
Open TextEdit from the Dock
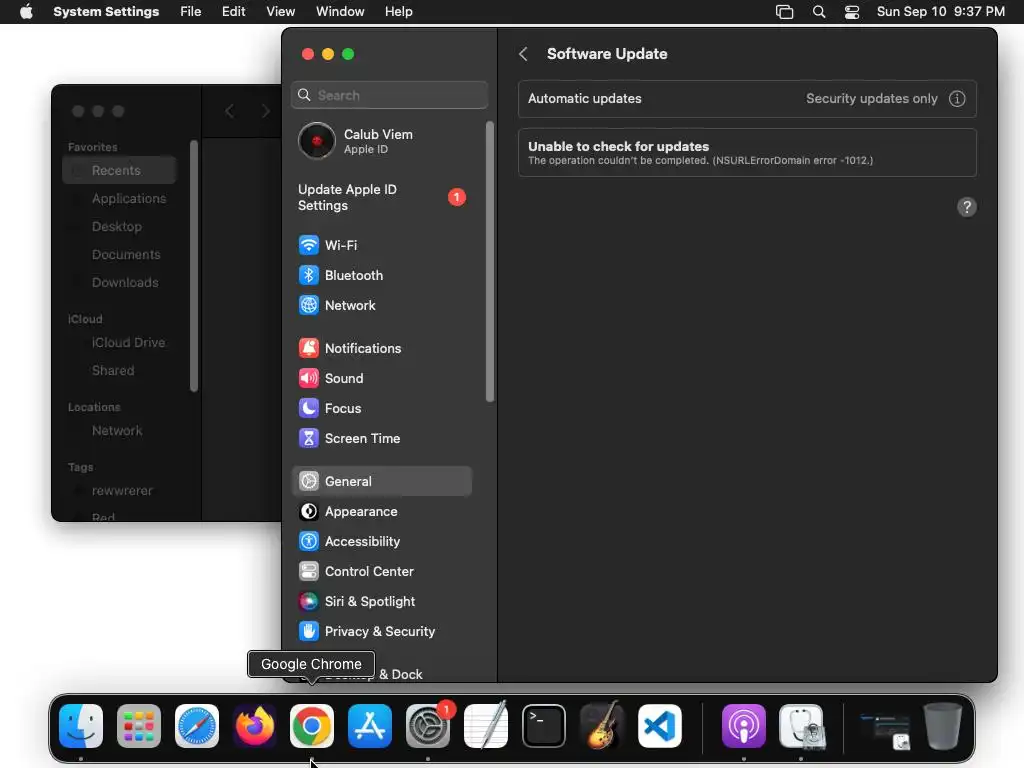point(486,726)
